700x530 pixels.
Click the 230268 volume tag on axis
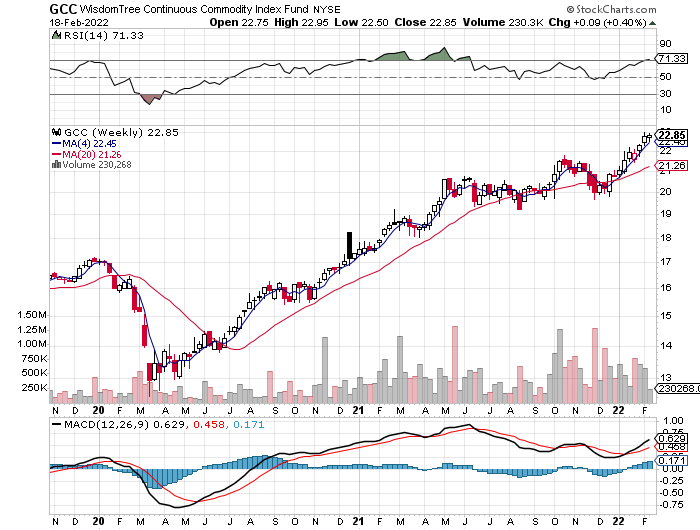677,388
